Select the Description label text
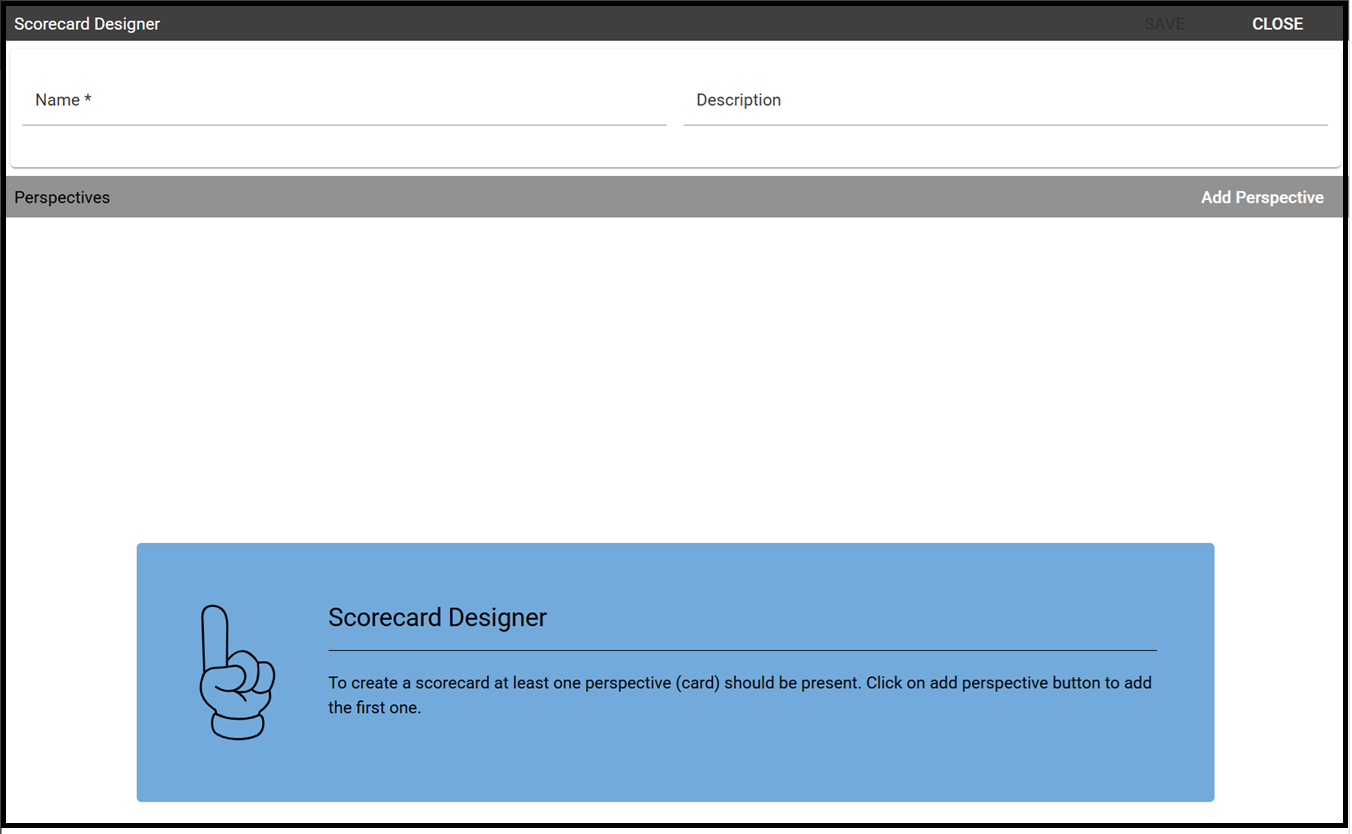 [x=738, y=100]
